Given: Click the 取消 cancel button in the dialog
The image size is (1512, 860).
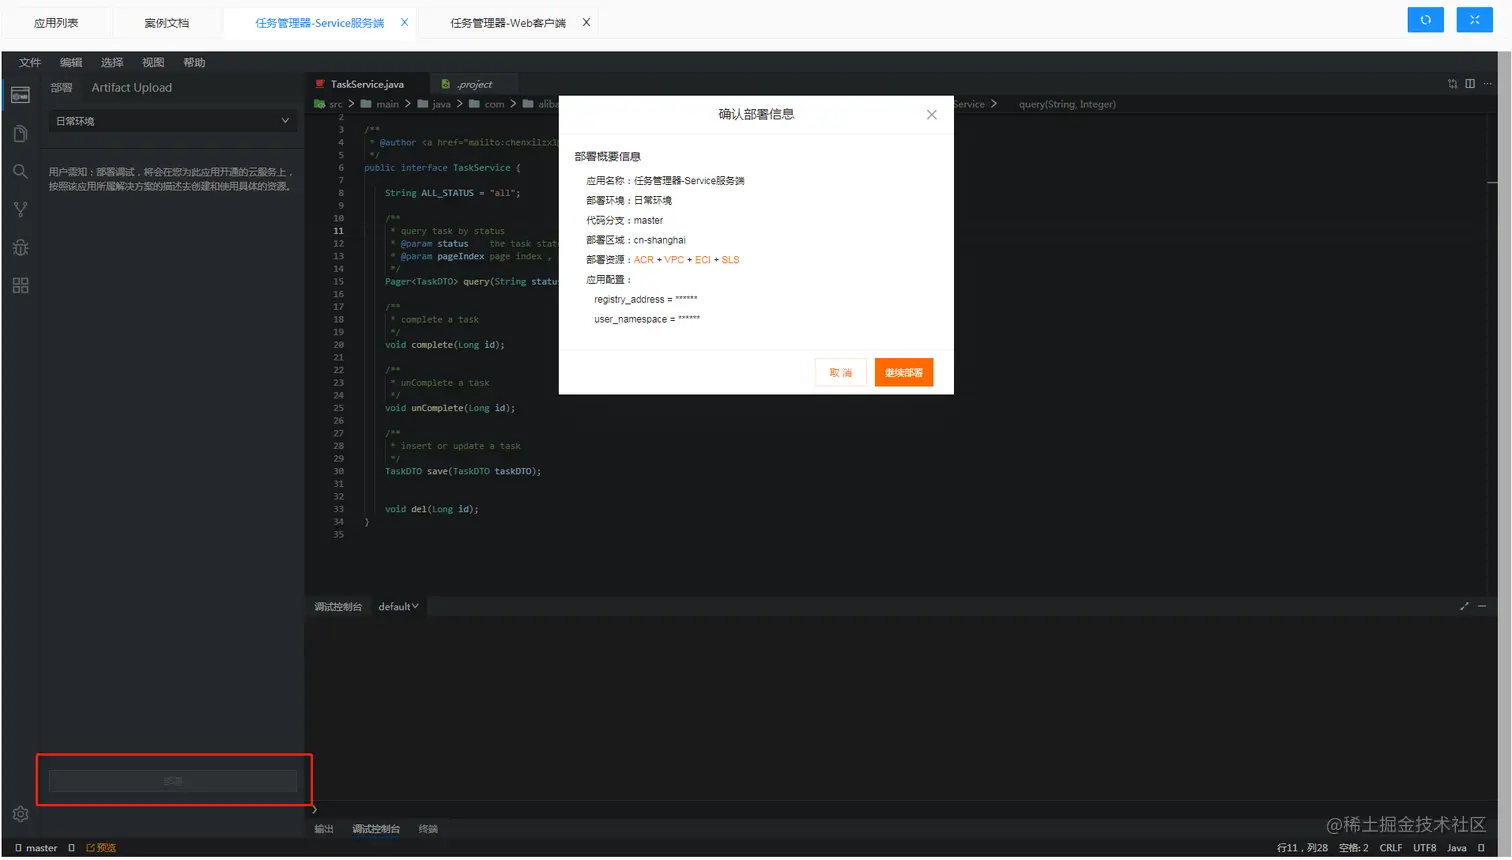Looking at the screenshot, I should coord(841,373).
